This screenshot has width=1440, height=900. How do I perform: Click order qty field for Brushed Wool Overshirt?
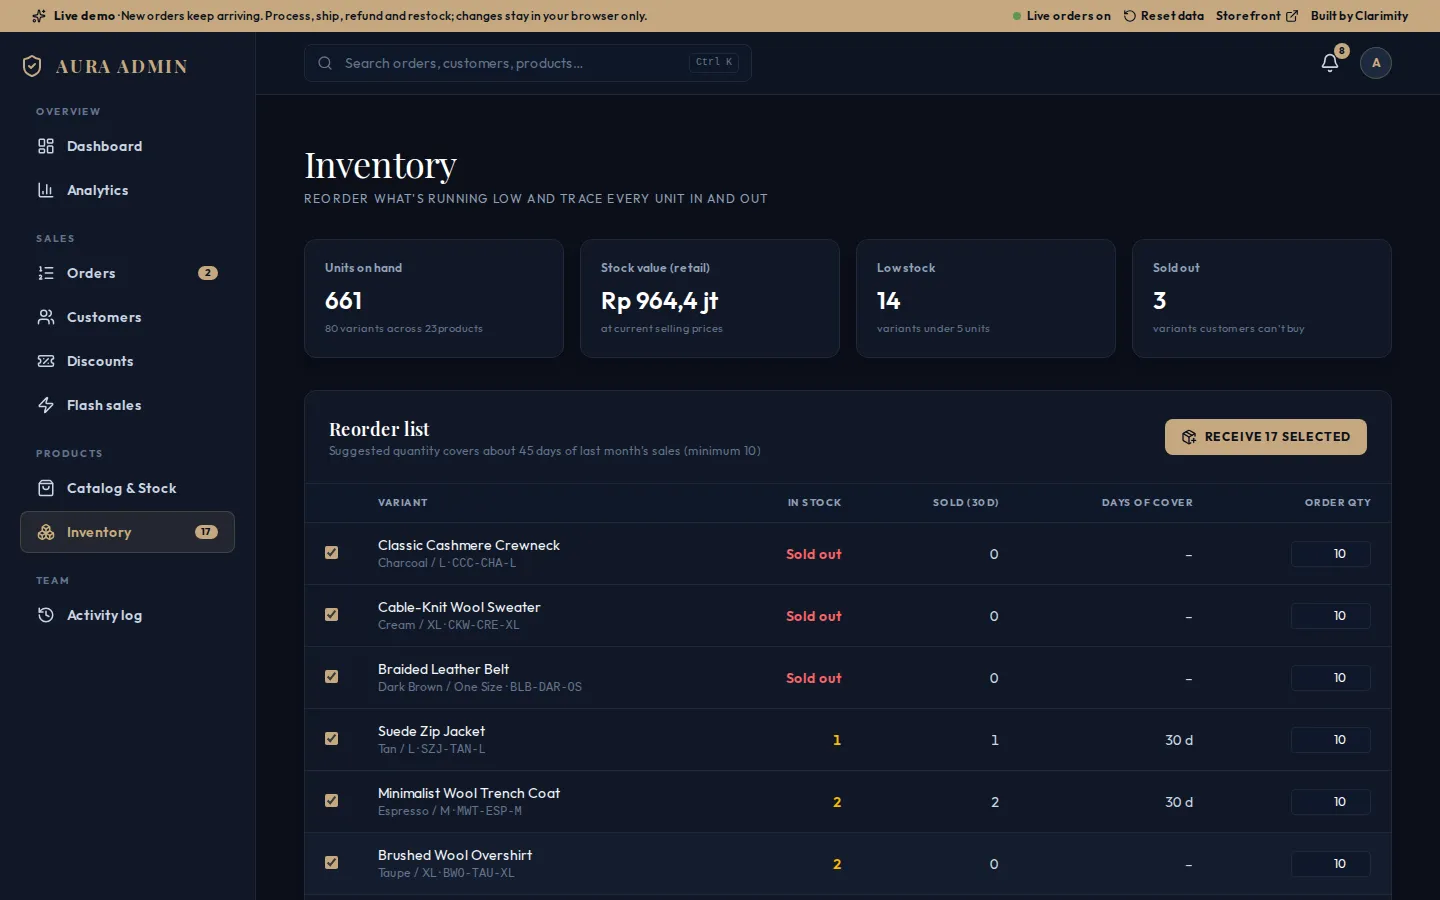(x=1331, y=864)
